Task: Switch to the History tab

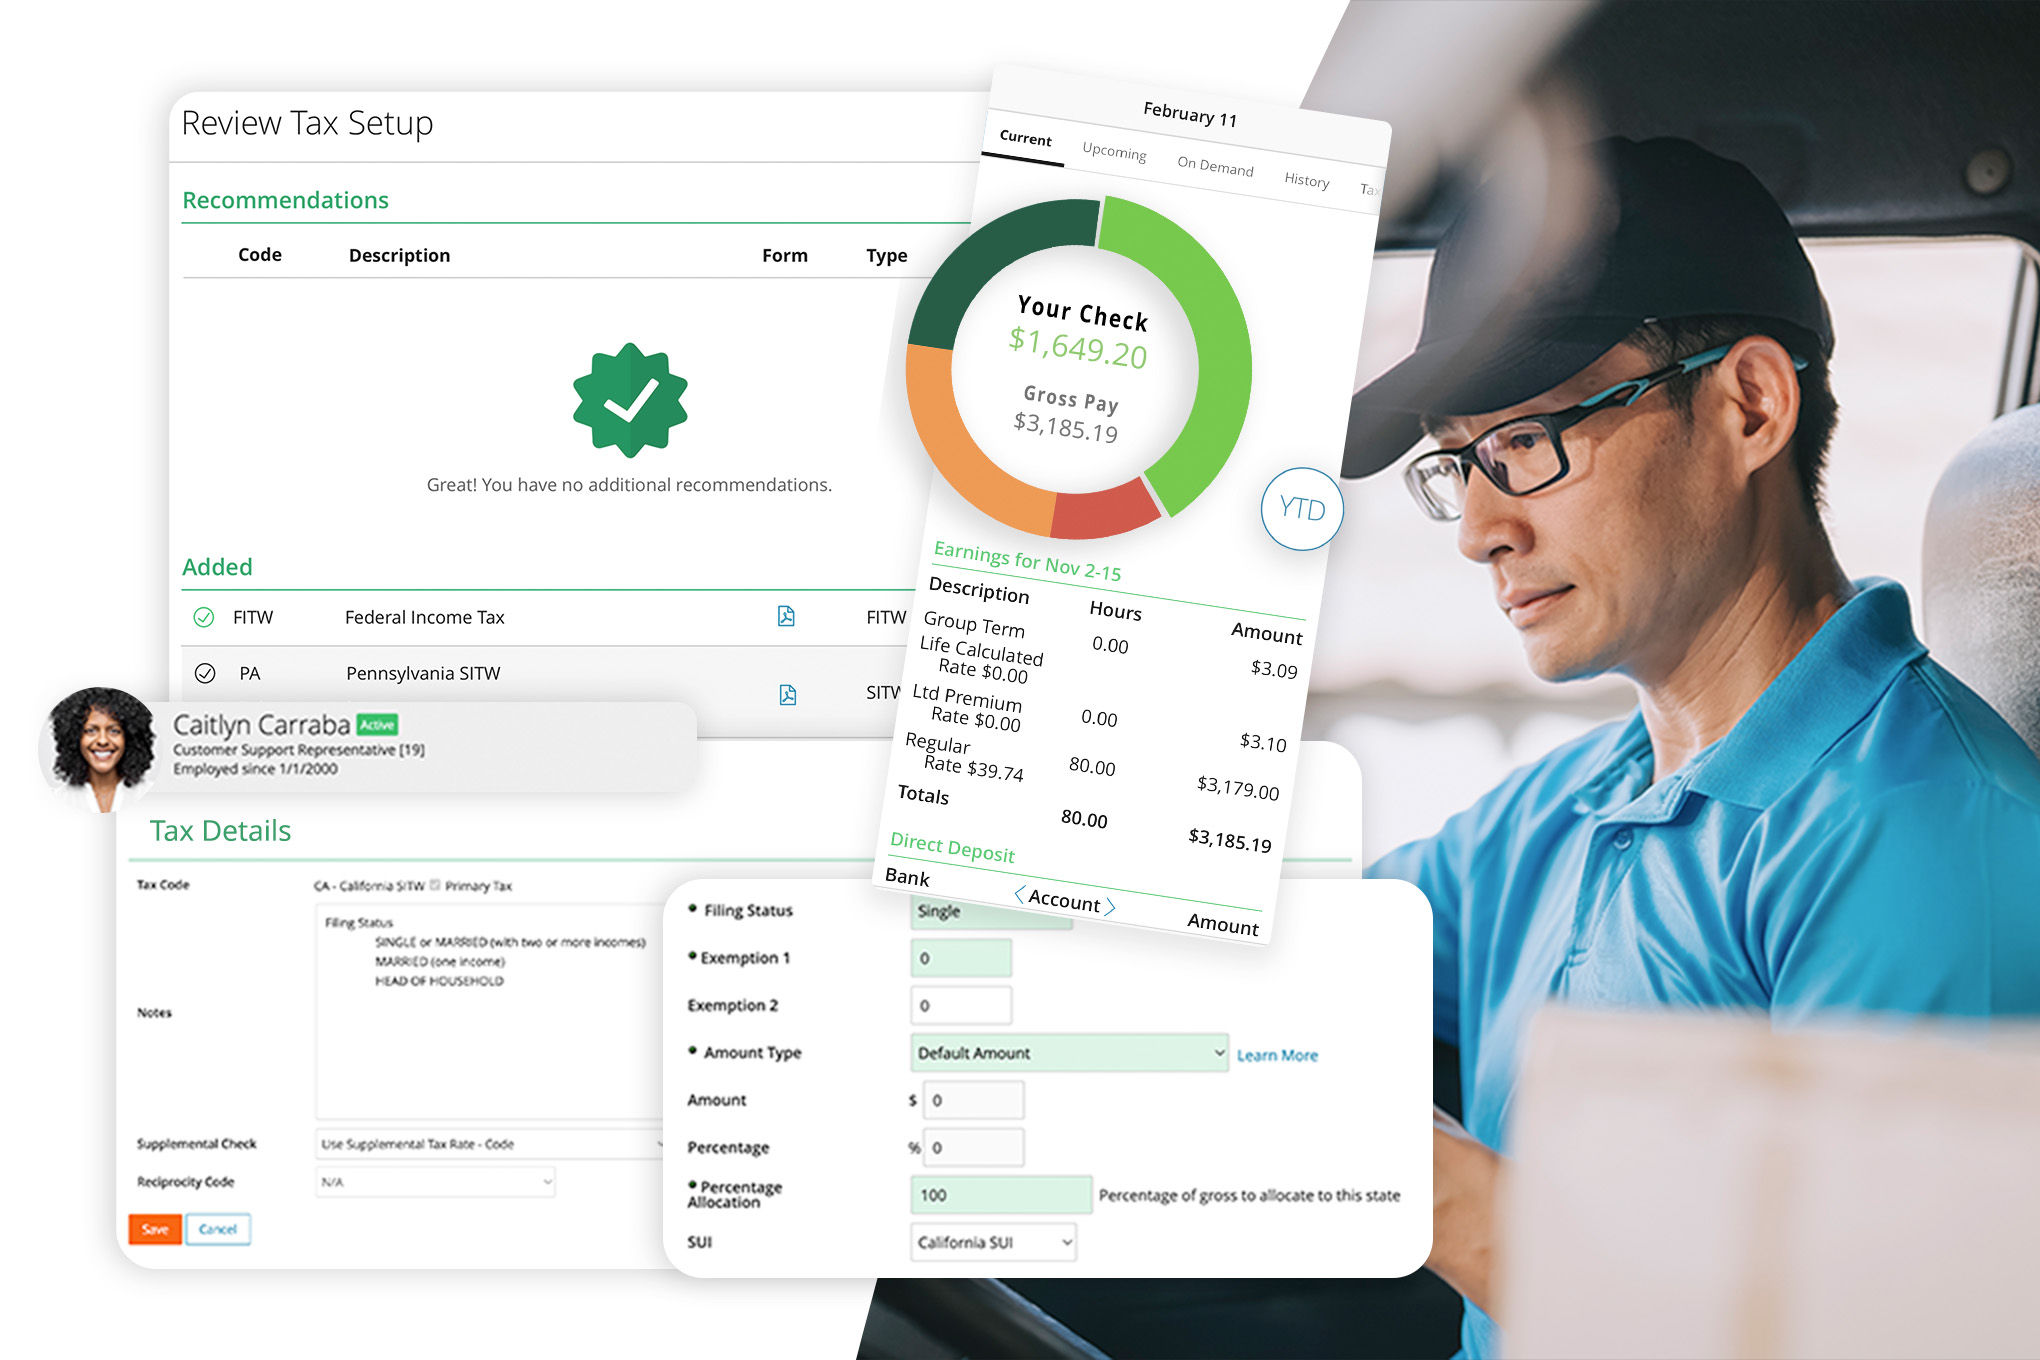Action: 1306,179
